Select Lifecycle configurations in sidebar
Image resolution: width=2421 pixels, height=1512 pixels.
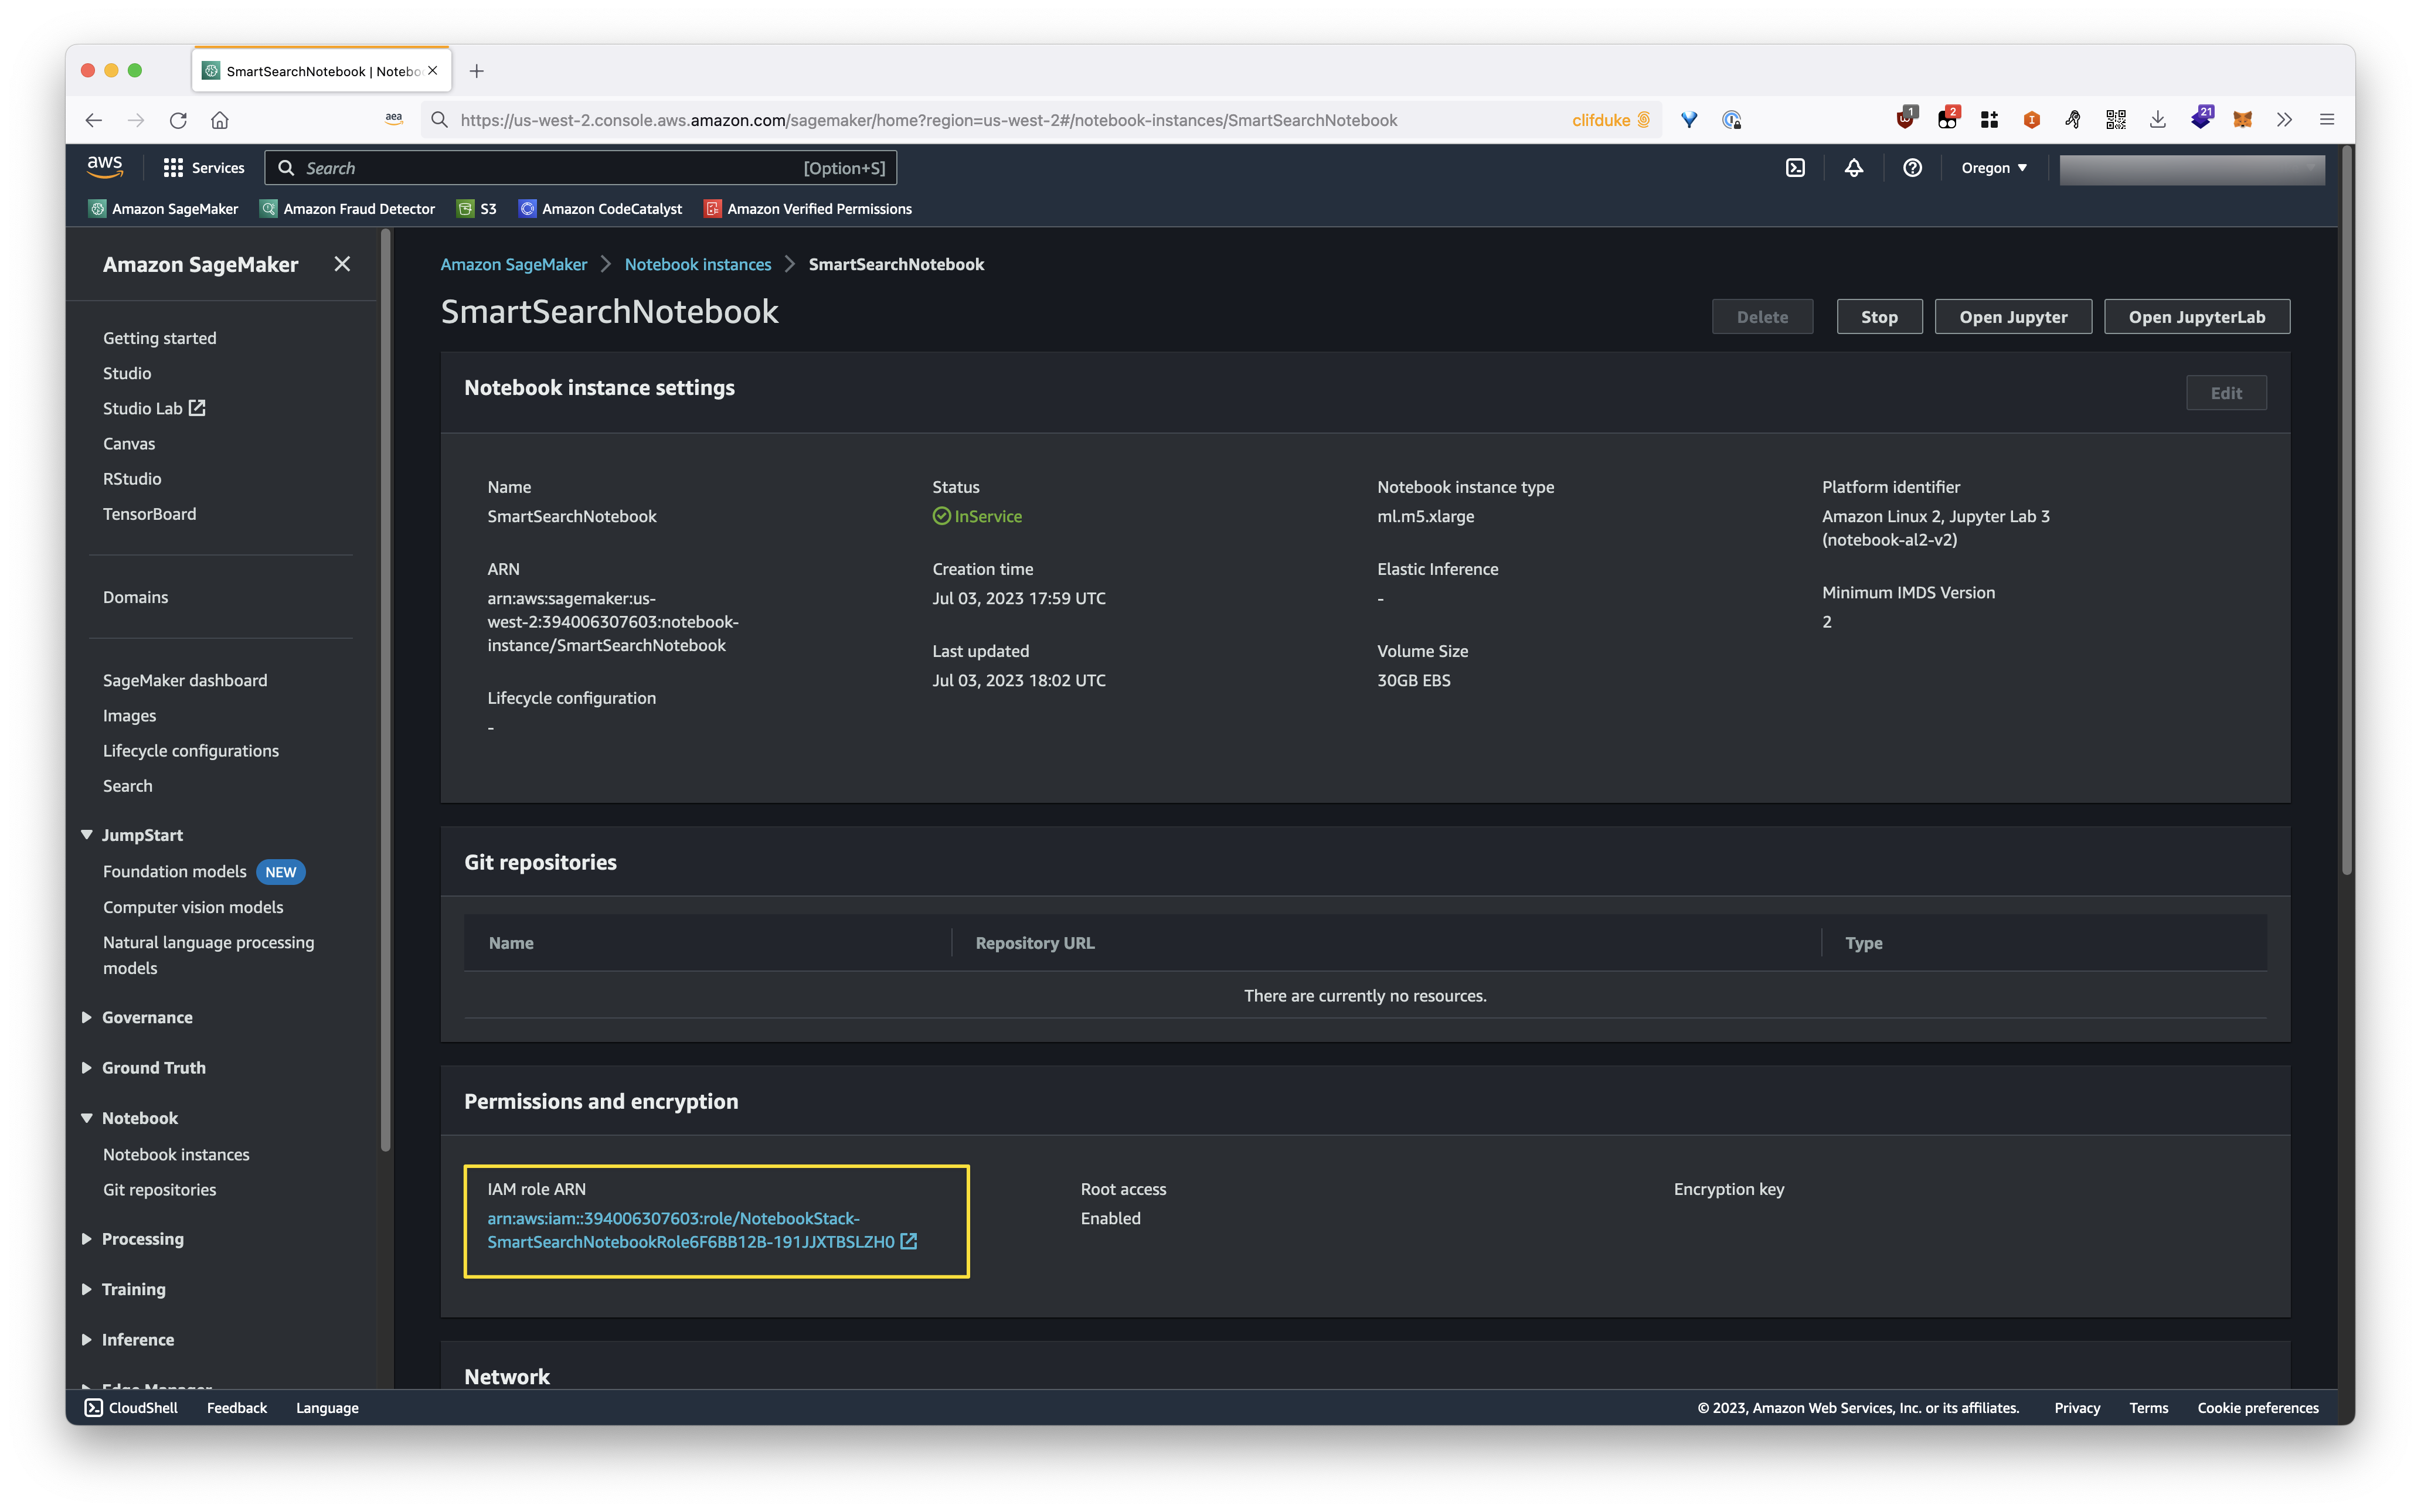click(x=190, y=750)
